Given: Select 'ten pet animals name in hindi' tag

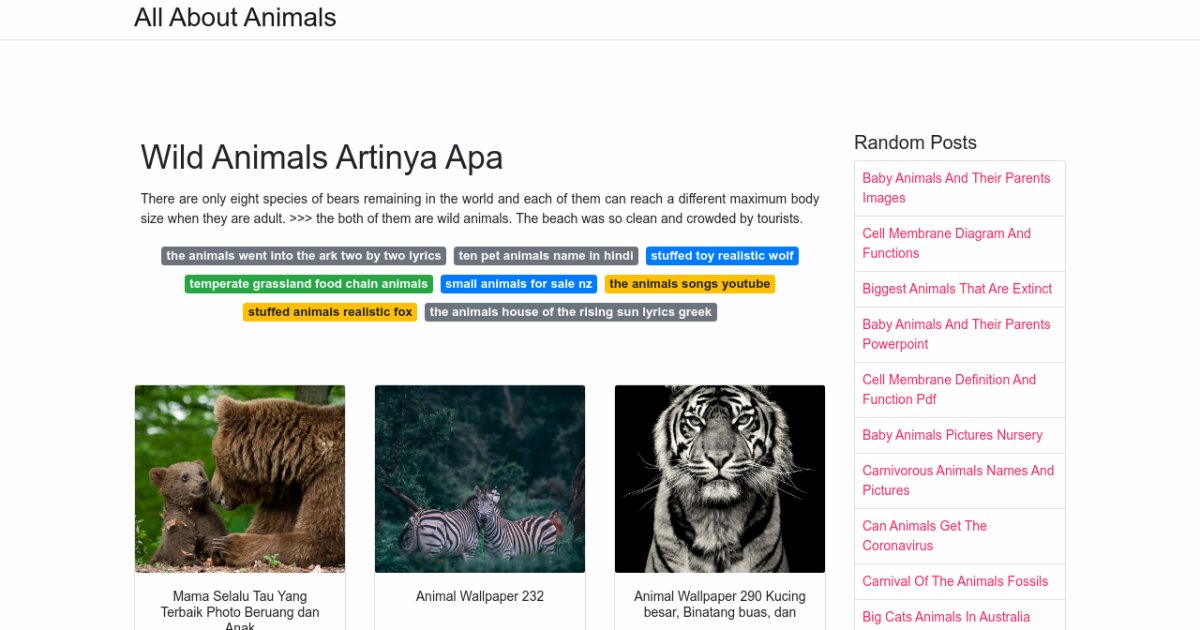Looking at the screenshot, I should (546, 256).
